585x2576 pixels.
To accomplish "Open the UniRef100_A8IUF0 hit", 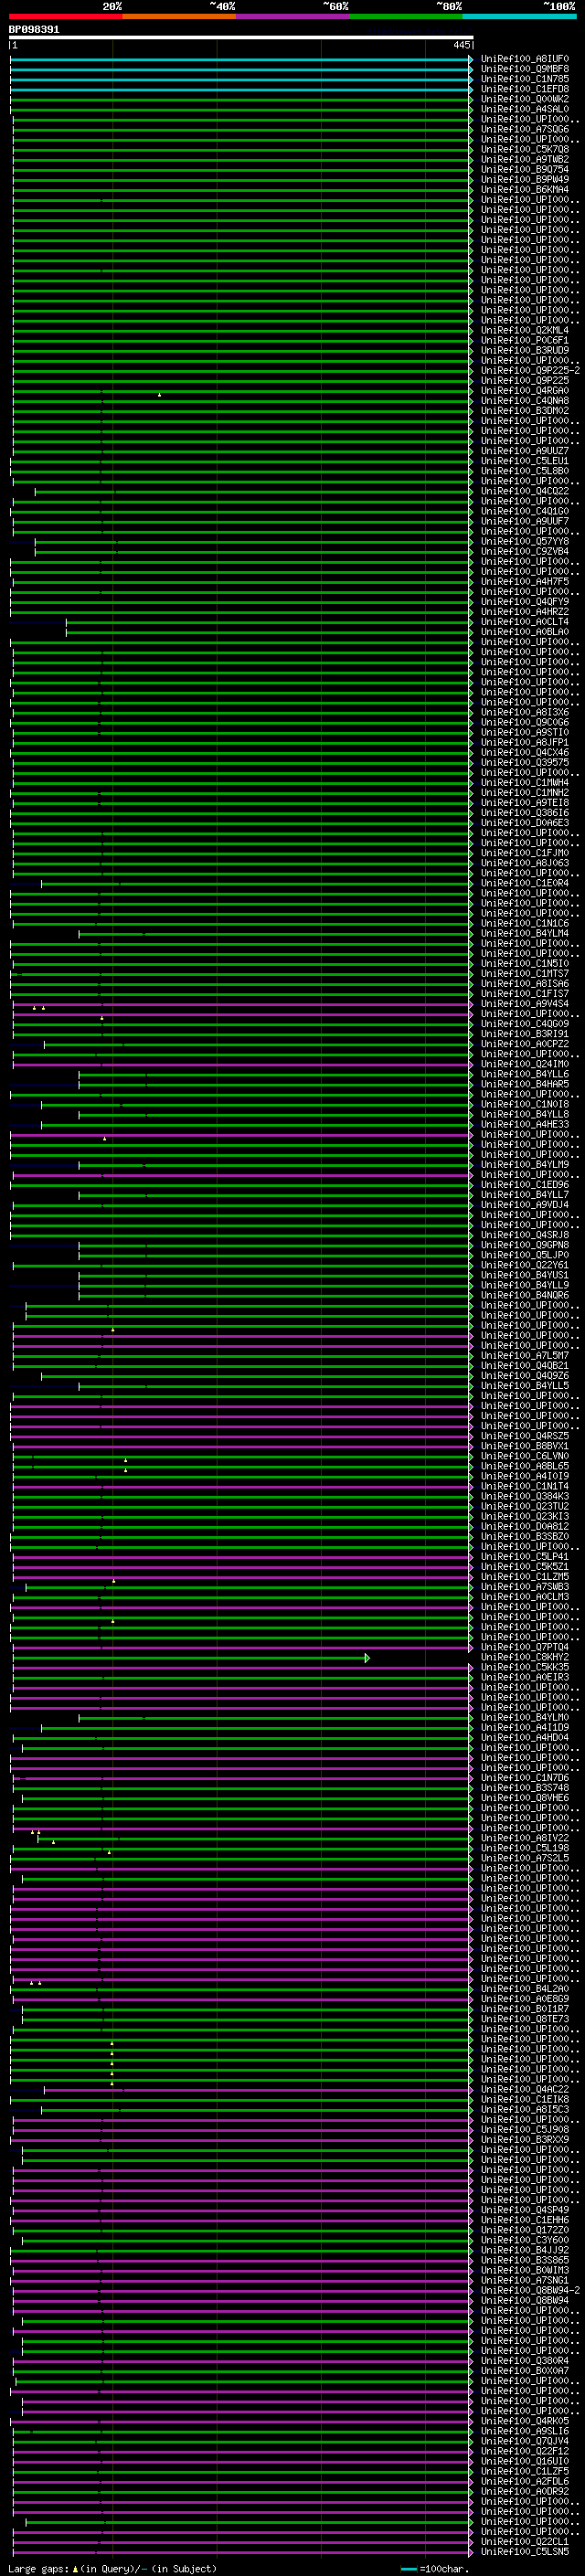I will (525, 59).
